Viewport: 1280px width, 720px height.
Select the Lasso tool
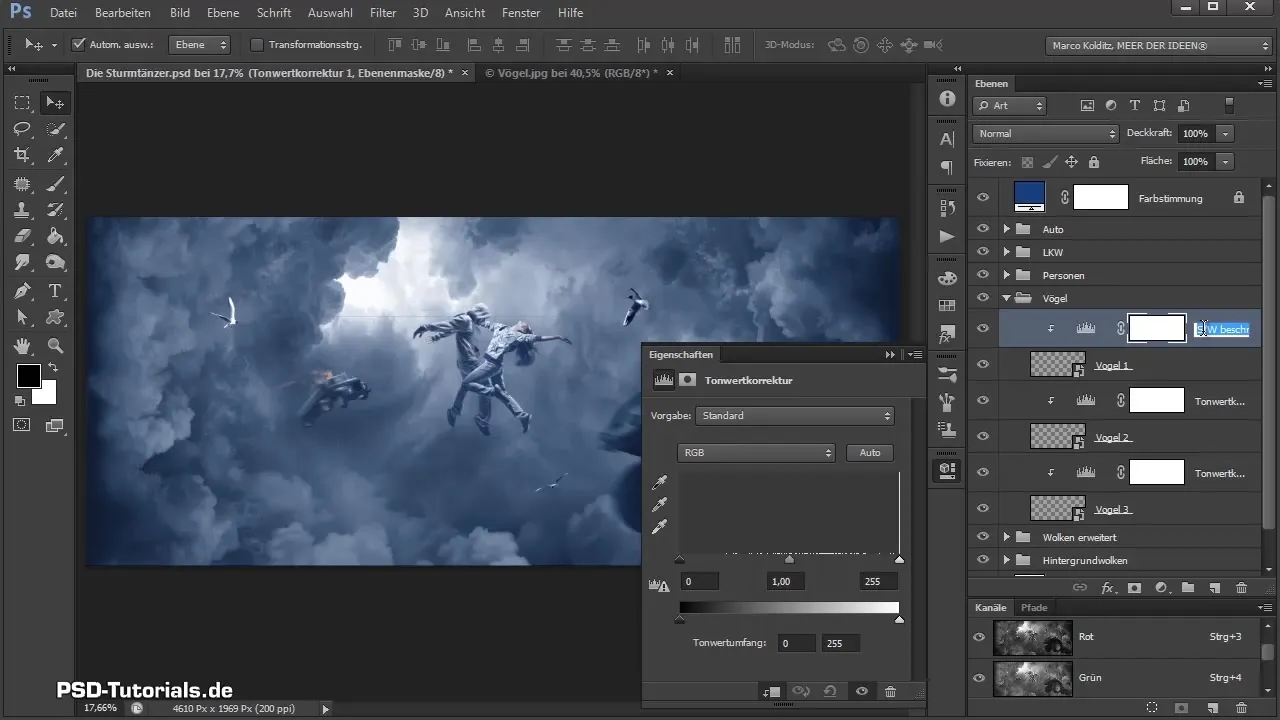pyautogui.click(x=22, y=128)
